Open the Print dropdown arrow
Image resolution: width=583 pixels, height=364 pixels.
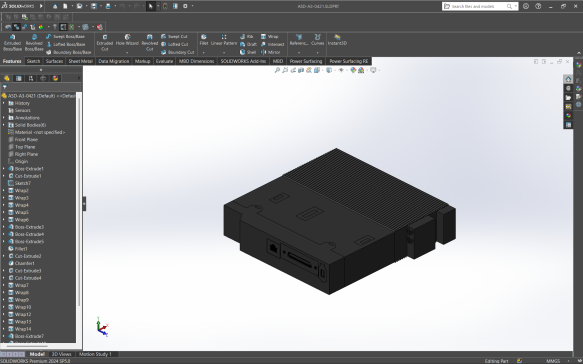[x=115, y=6]
